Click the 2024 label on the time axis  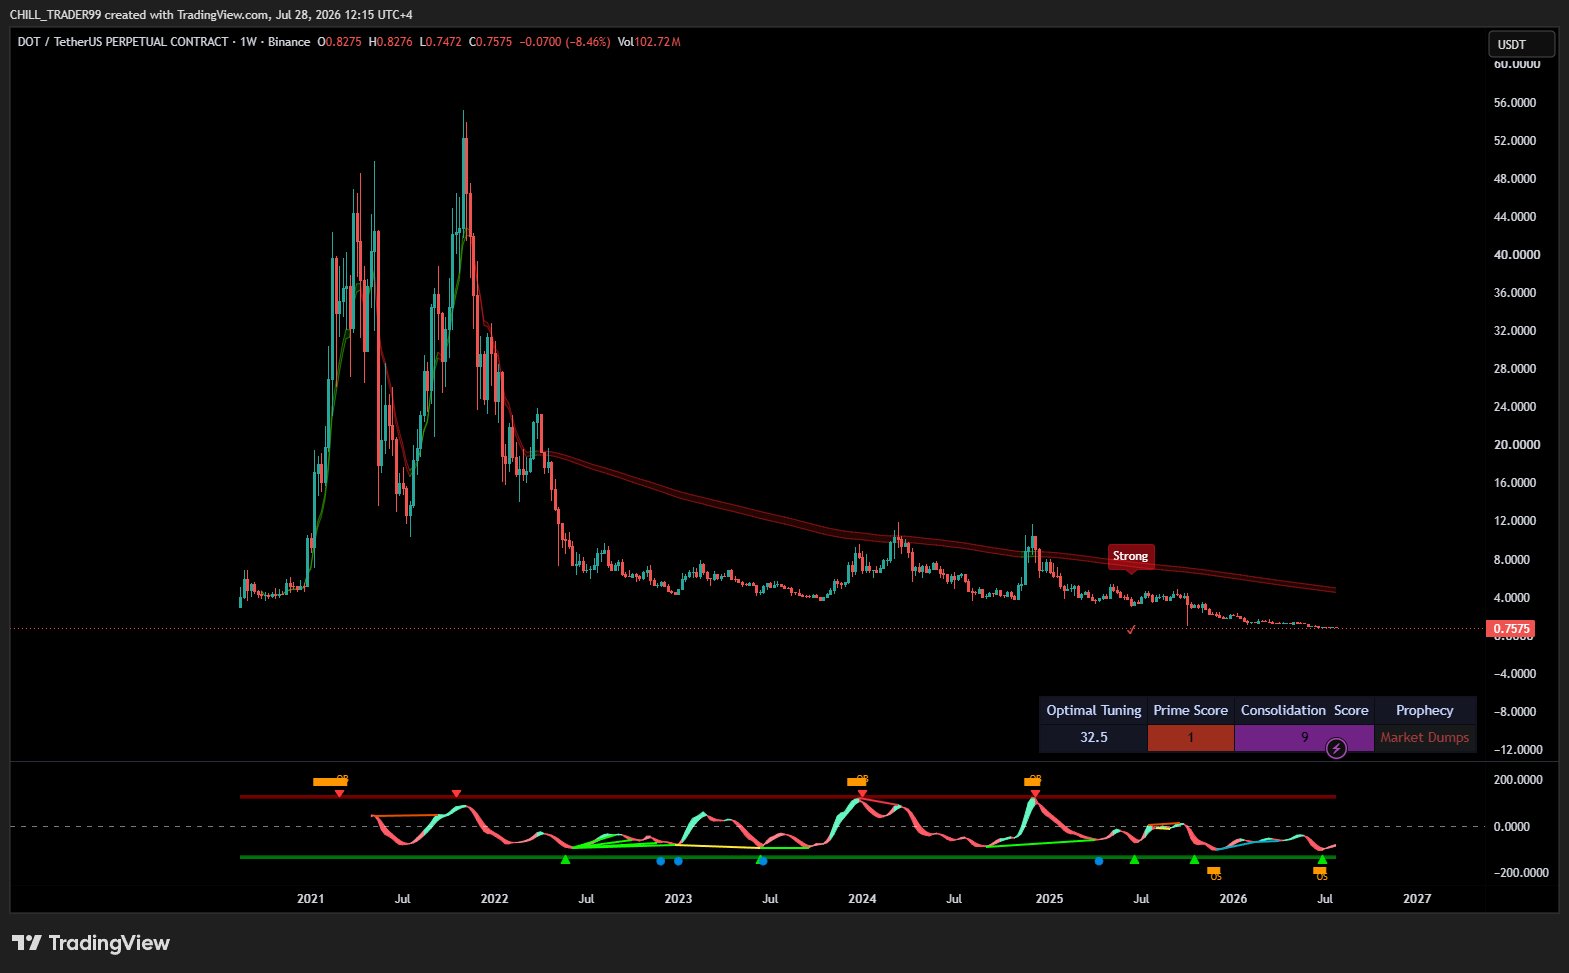[x=862, y=899]
